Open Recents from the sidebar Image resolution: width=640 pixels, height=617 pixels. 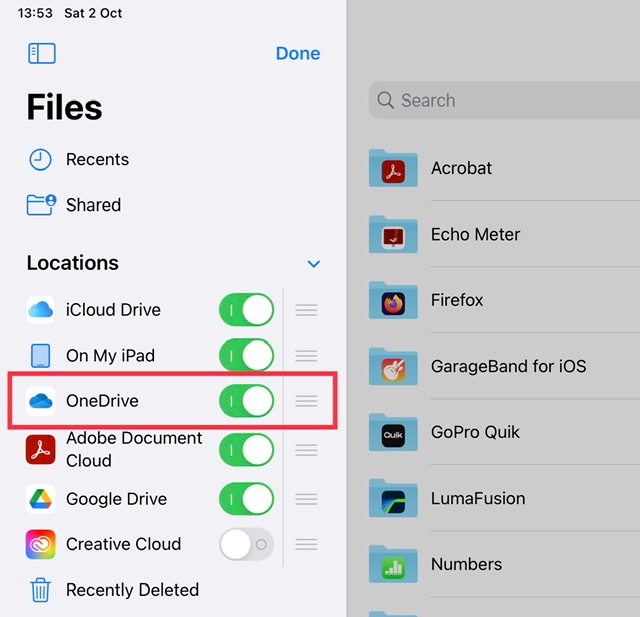78,160
